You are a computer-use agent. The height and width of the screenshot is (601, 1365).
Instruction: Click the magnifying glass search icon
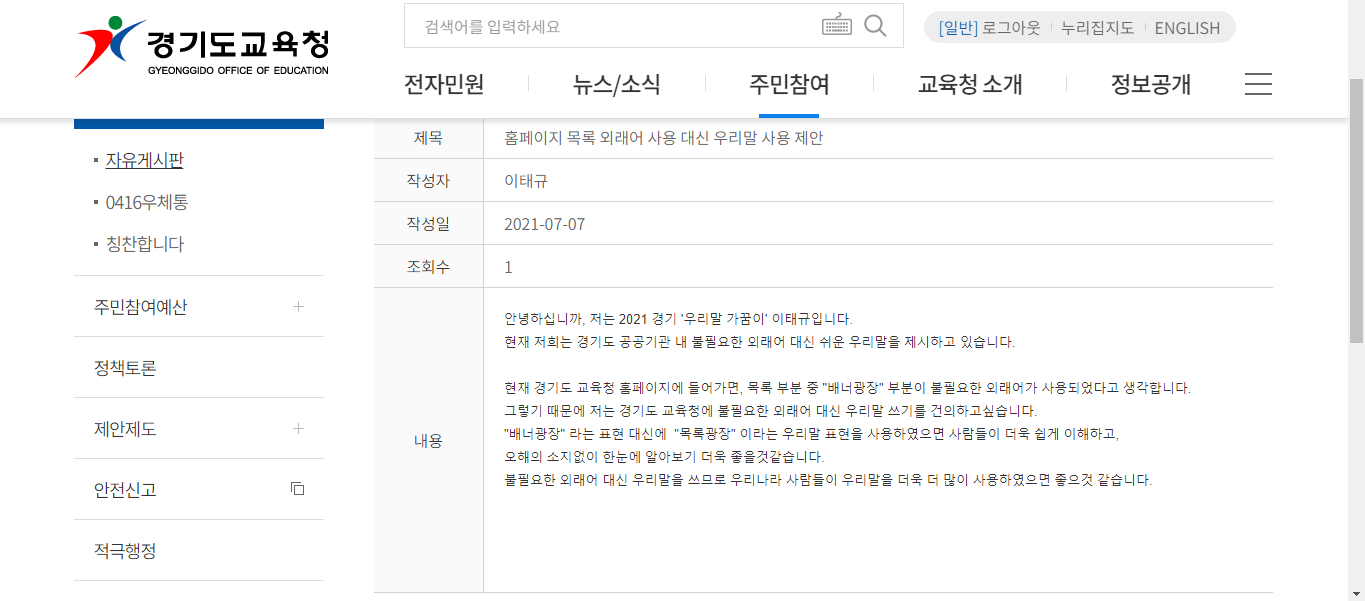(x=875, y=26)
